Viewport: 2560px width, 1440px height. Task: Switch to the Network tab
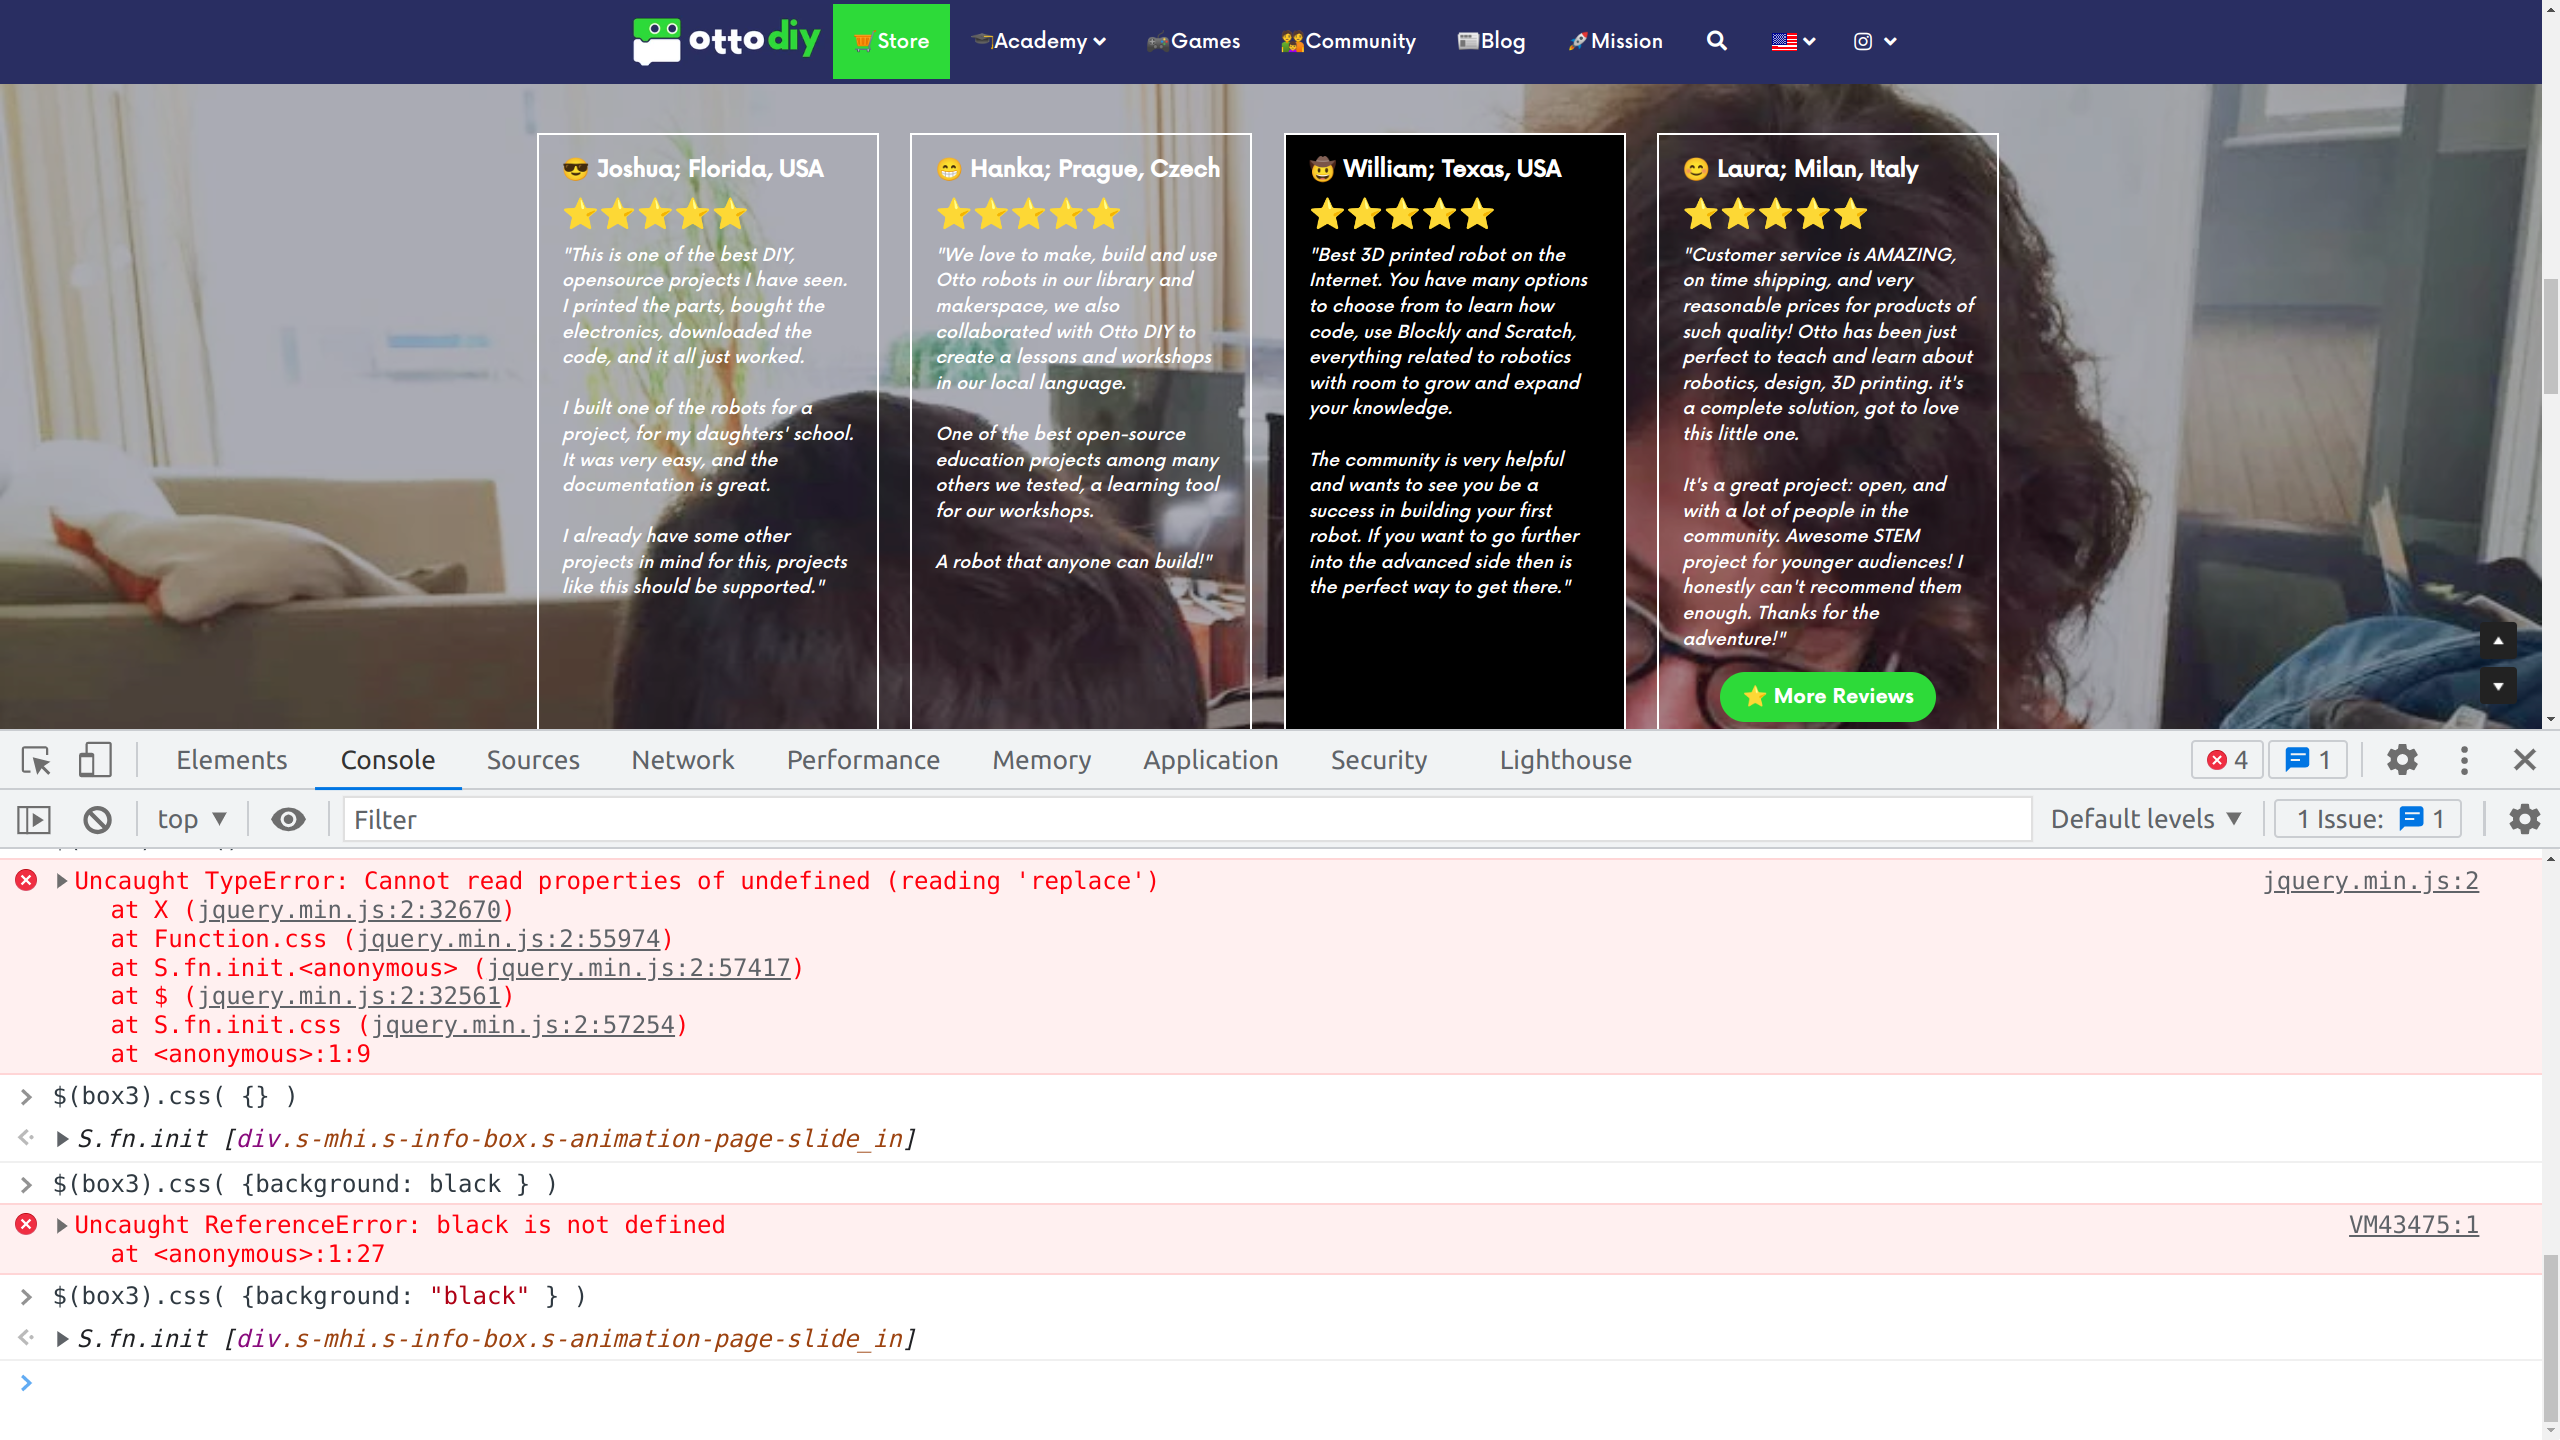[x=682, y=760]
